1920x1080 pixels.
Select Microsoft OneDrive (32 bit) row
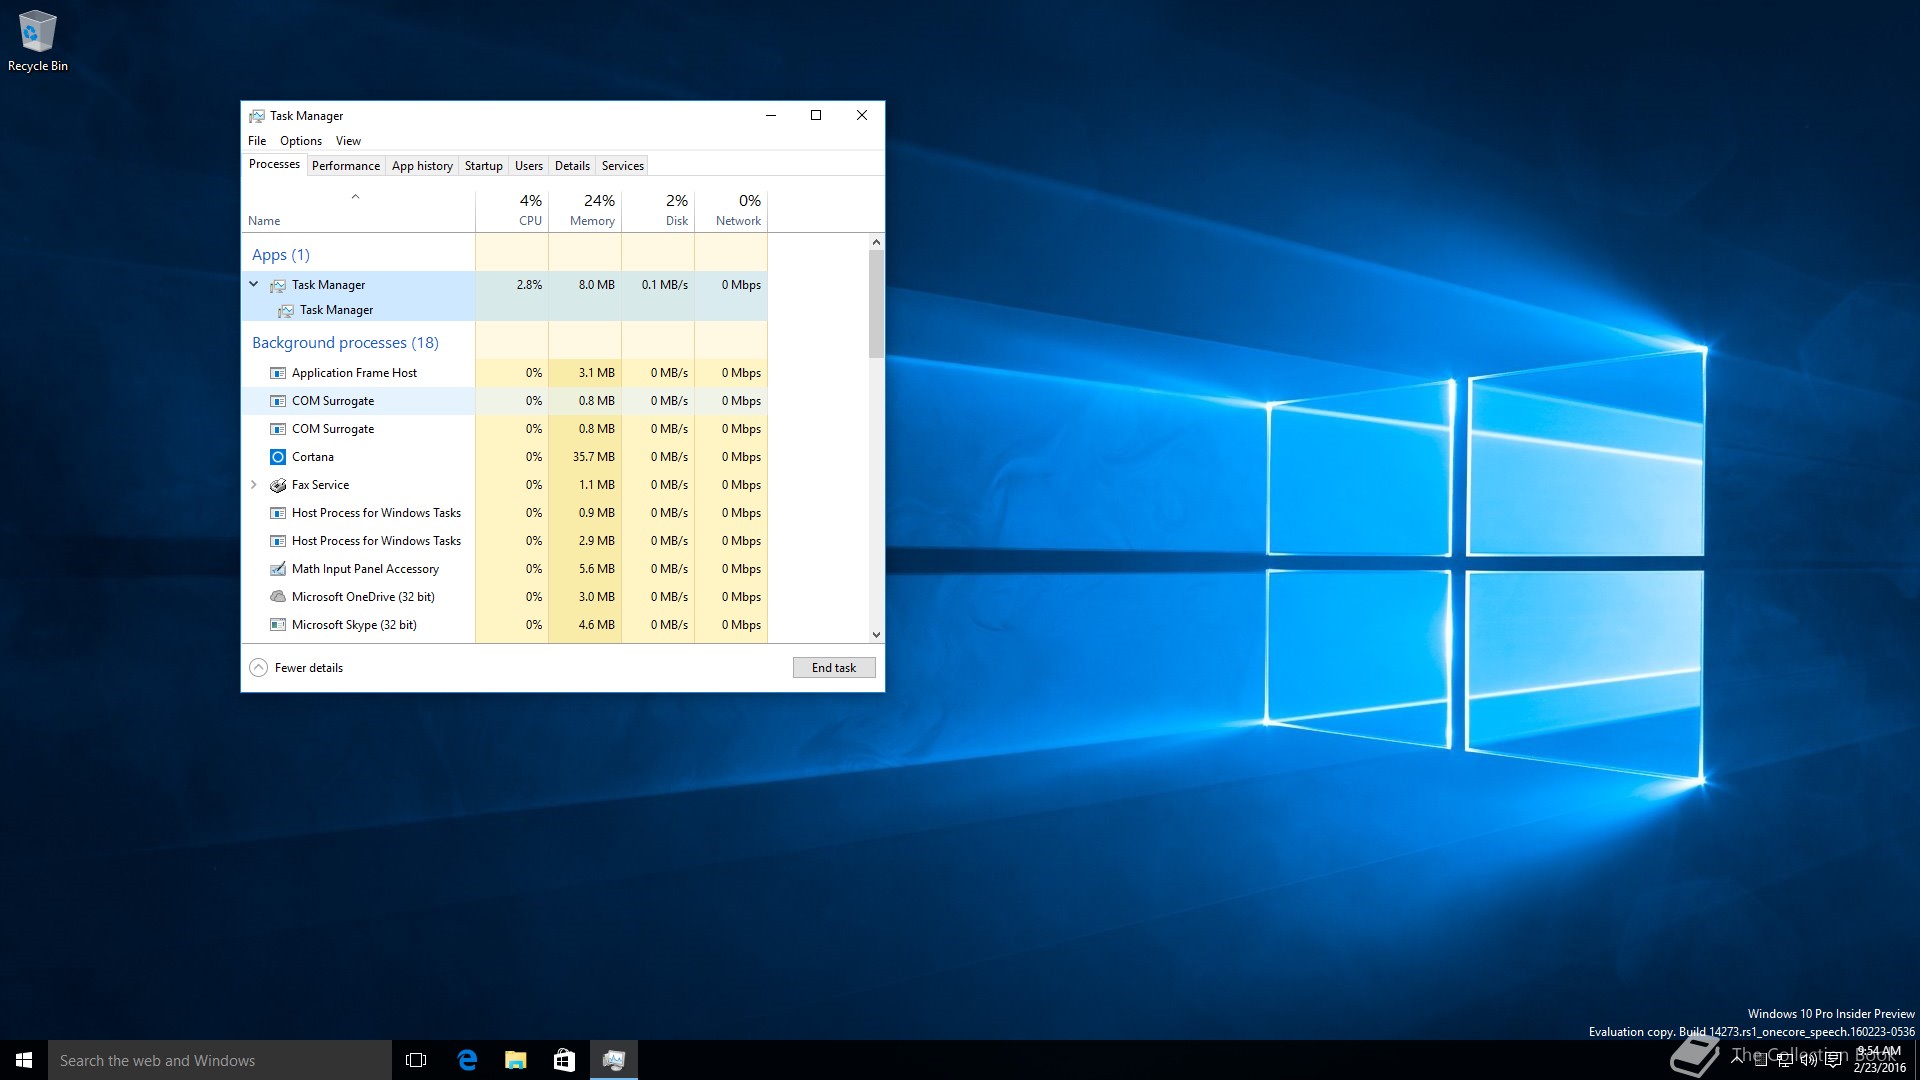click(x=505, y=597)
